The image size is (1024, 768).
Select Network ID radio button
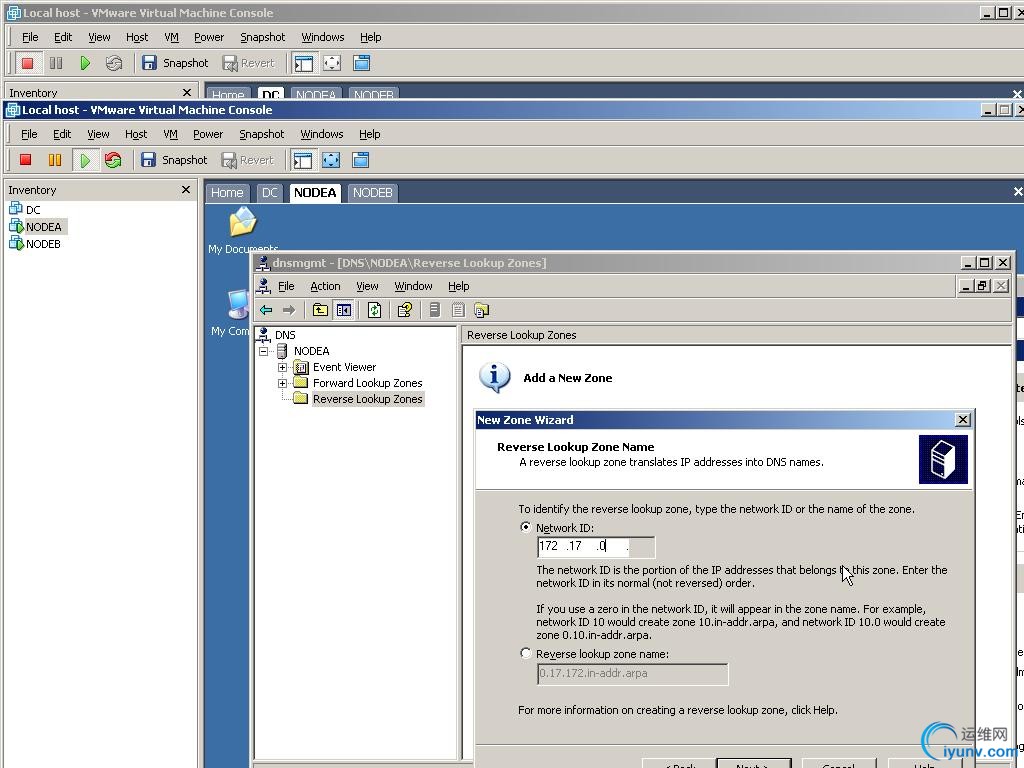(x=526, y=527)
